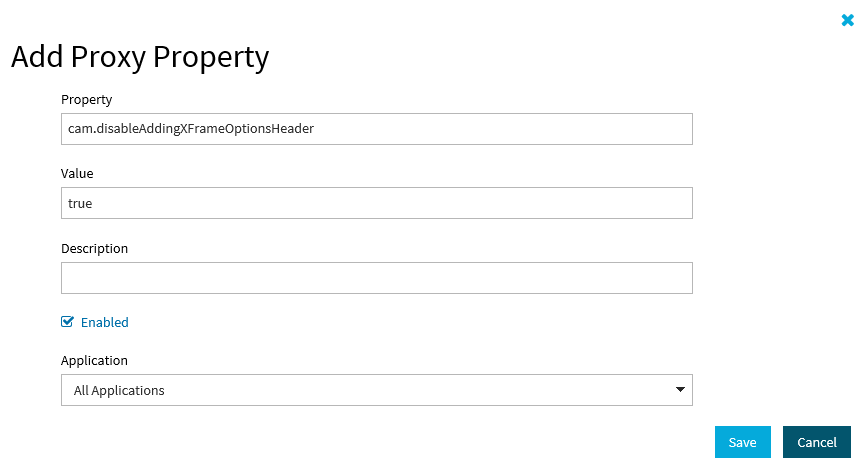Click the checkmark icon beside Enabled

pyautogui.click(x=68, y=322)
